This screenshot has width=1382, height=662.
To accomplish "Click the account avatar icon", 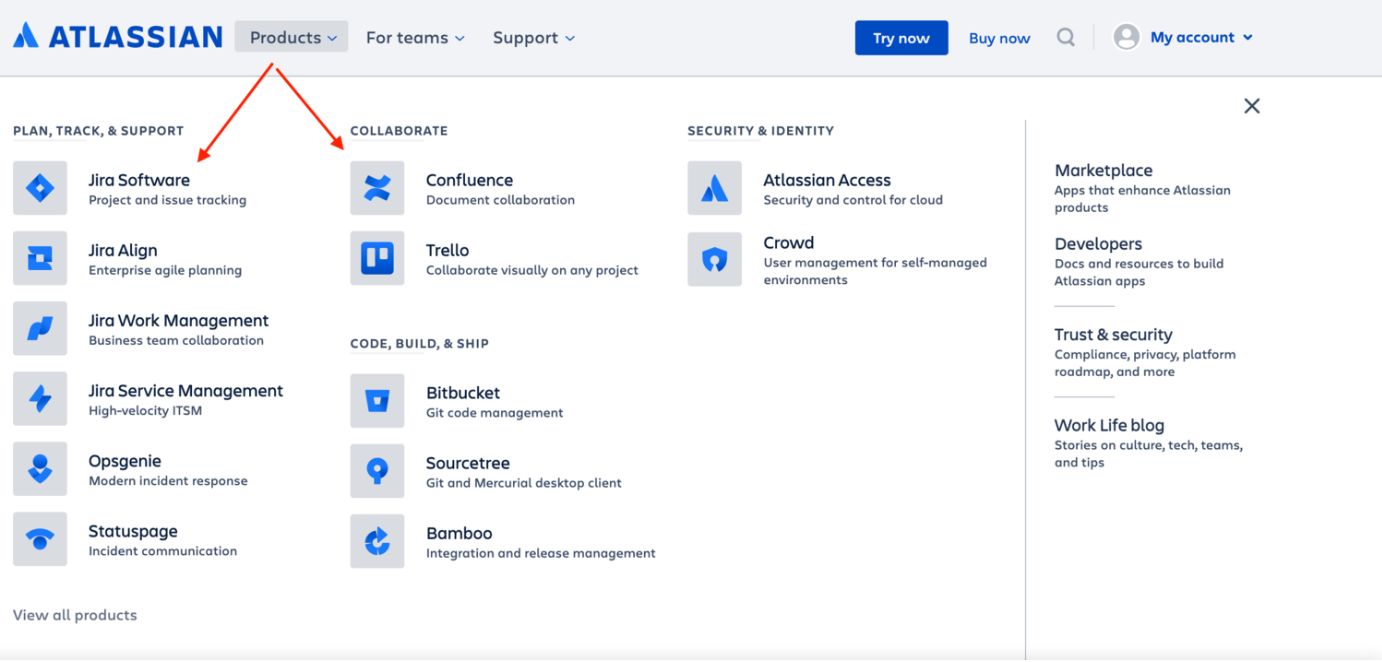I will tap(1127, 37).
